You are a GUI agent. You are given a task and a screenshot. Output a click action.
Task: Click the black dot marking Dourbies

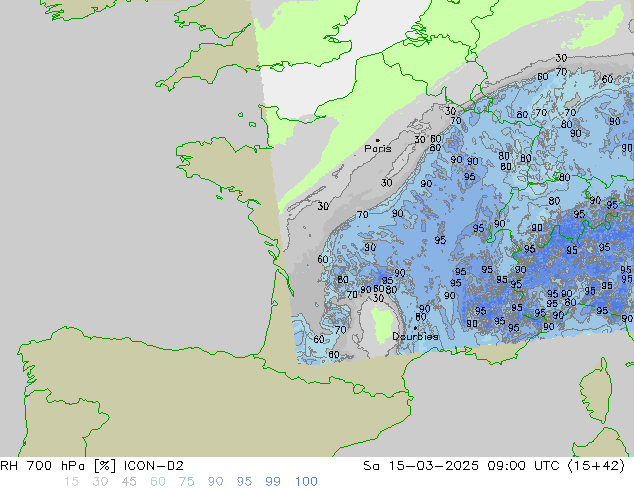point(415,328)
